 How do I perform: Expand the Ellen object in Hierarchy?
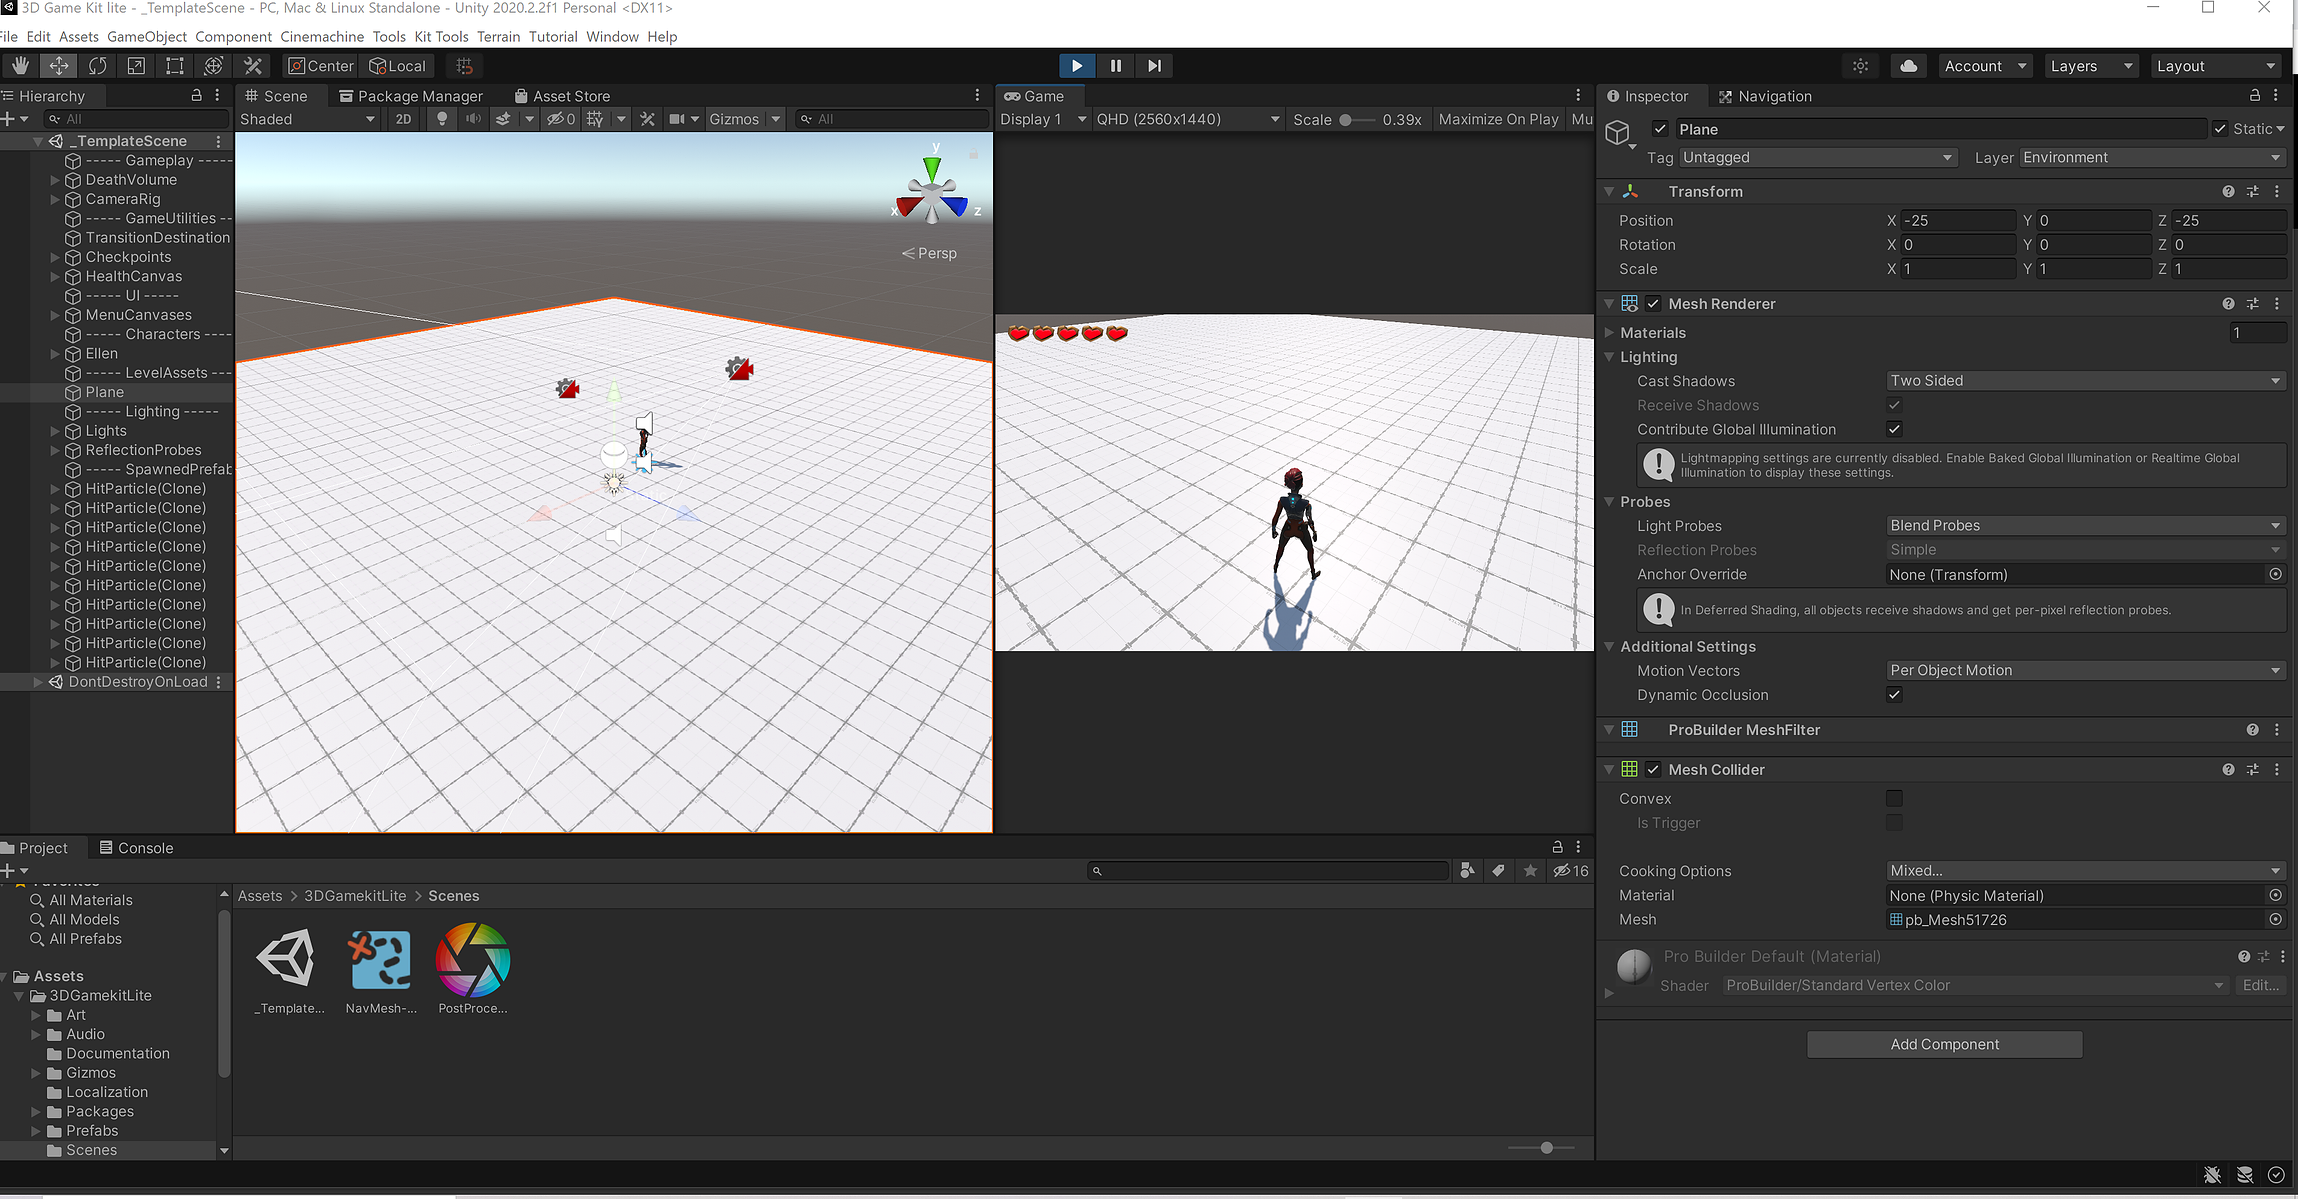tap(55, 354)
